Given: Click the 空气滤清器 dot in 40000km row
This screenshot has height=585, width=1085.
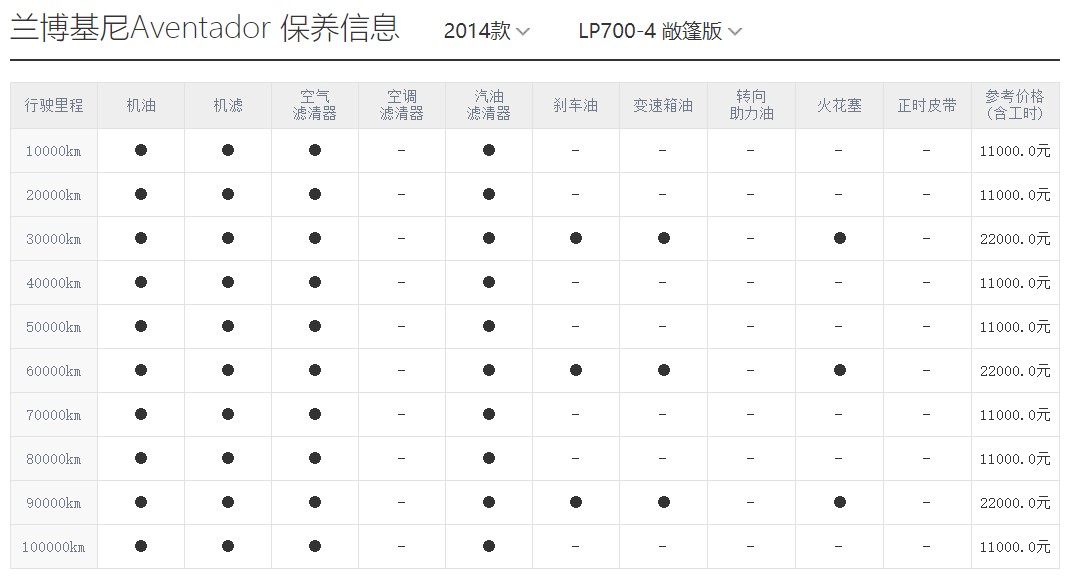Looking at the screenshot, I should coord(315,282).
